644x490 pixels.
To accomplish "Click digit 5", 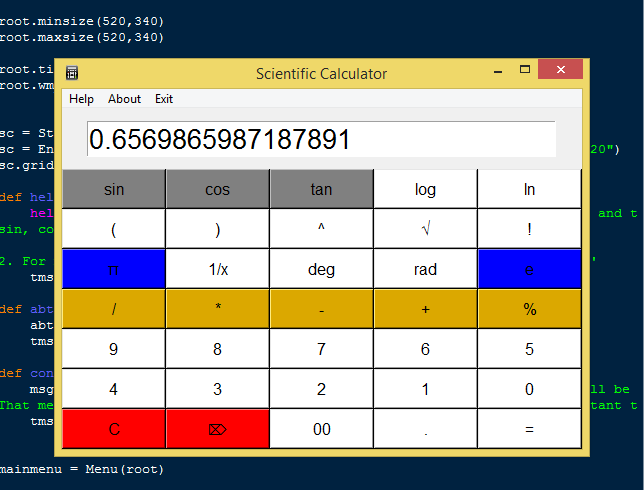I will point(529,349).
